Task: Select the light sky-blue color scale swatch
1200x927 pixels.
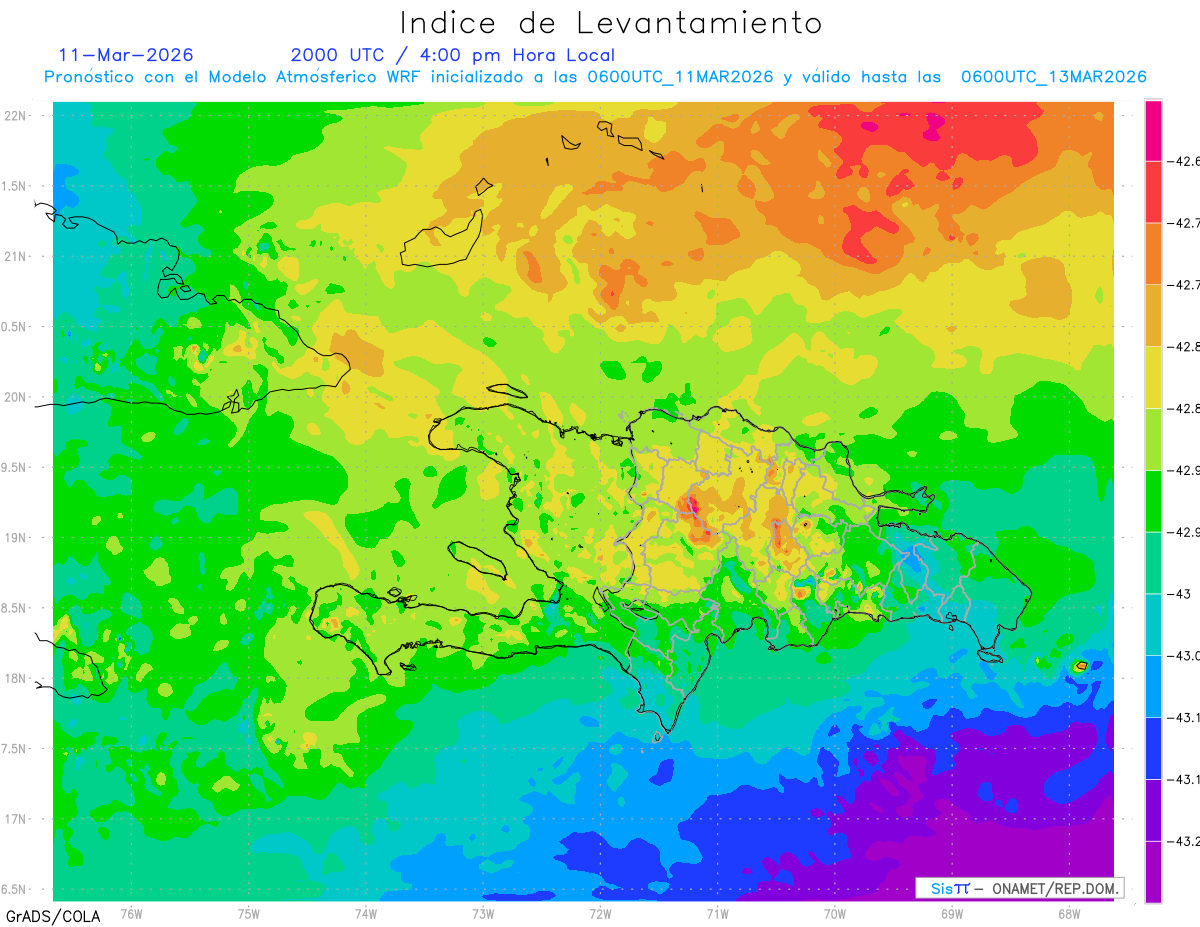Action: [x=1153, y=687]
